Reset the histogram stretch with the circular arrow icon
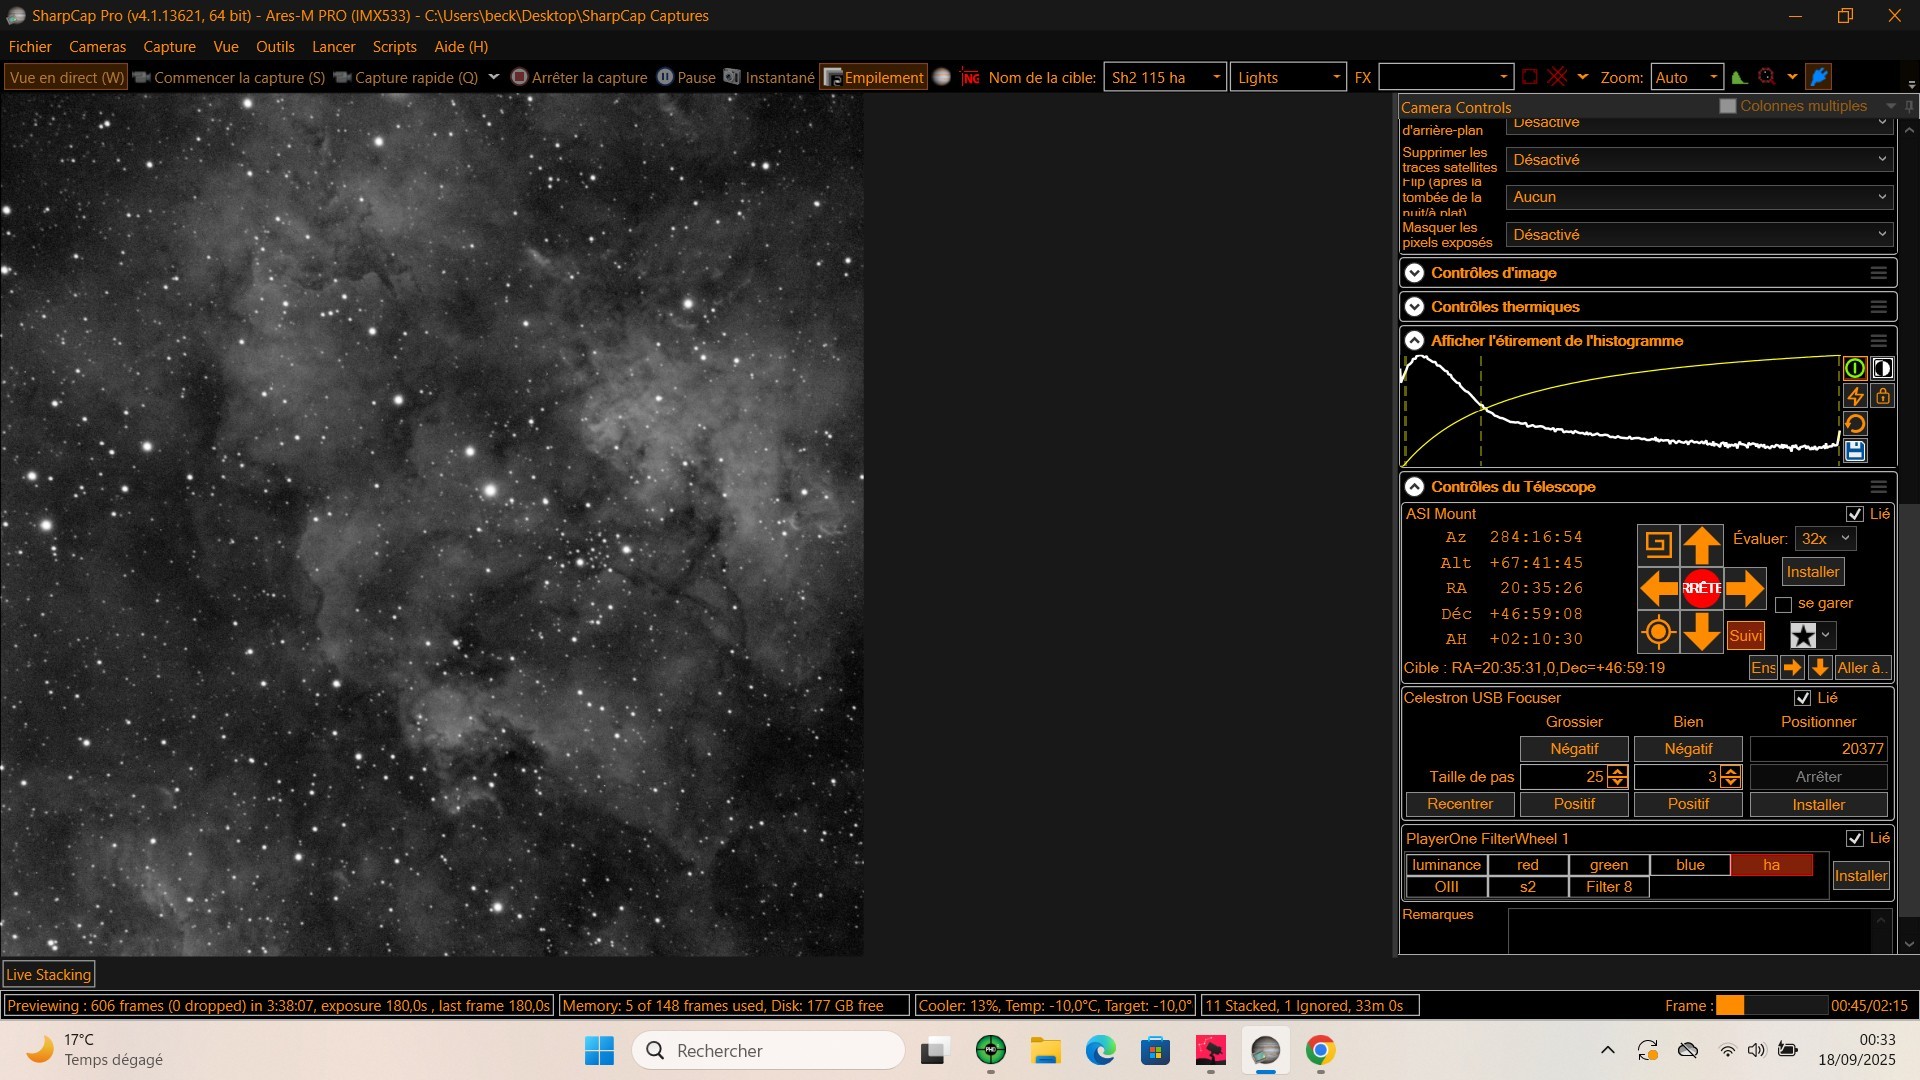The height and width of the screenshot is (1080, 1920). point(1855,424)
